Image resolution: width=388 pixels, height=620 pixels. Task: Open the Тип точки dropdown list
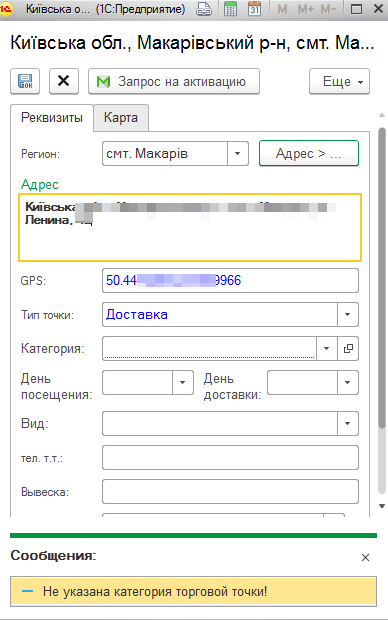click(348, 314)
